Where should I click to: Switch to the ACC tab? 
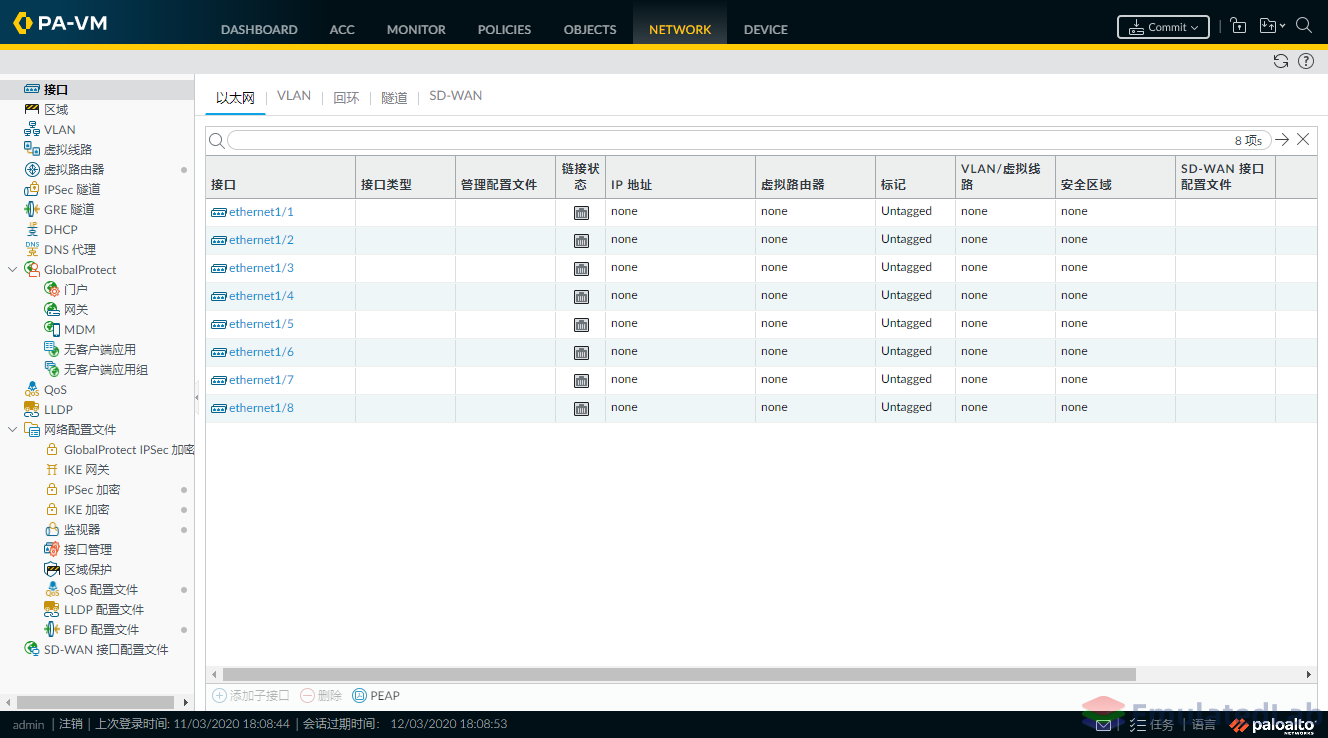(342, 29)
